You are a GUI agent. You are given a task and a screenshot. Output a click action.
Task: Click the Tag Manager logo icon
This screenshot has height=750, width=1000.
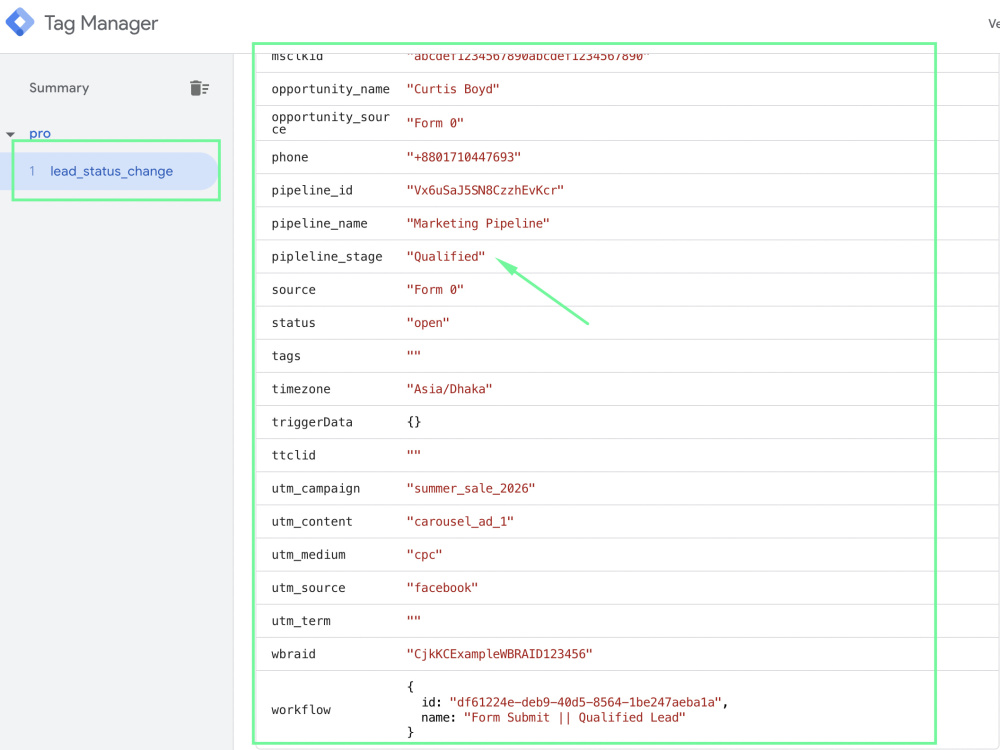pos(20,22)
